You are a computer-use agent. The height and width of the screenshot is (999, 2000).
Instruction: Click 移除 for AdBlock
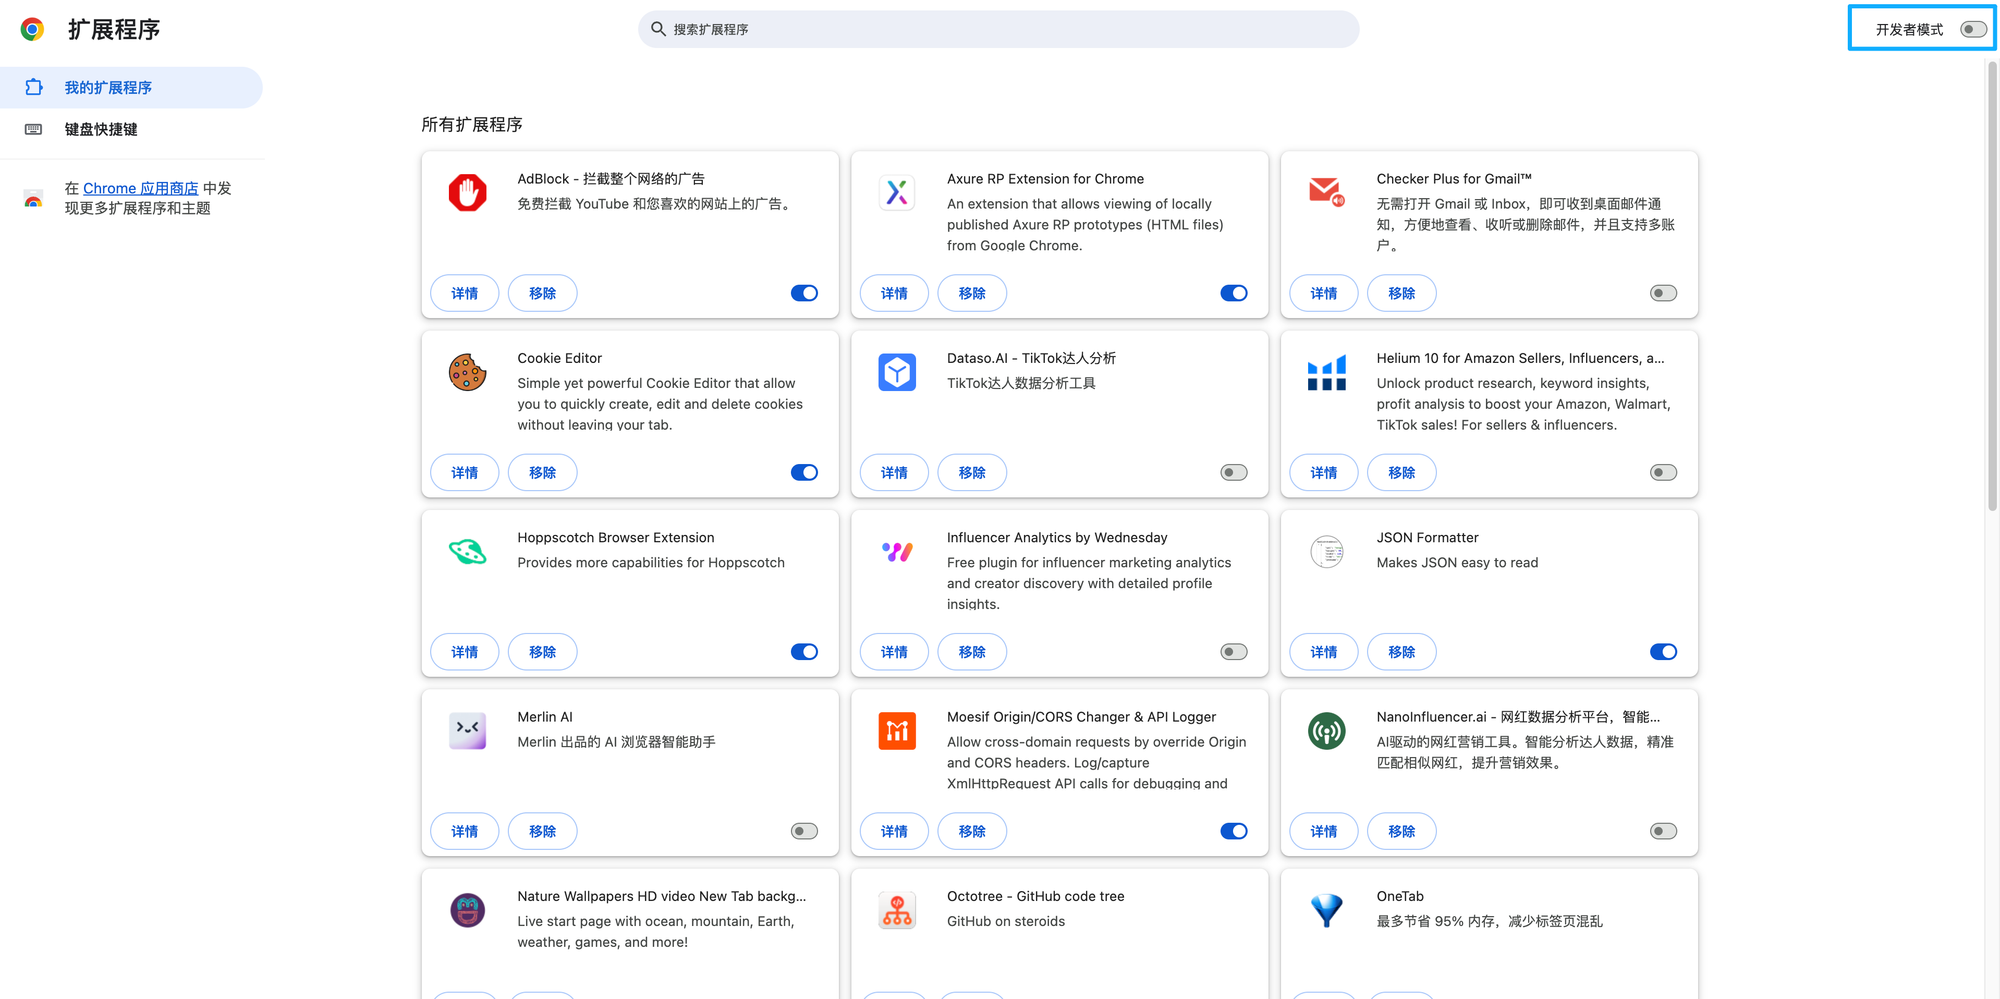click(x=542, y=293)
